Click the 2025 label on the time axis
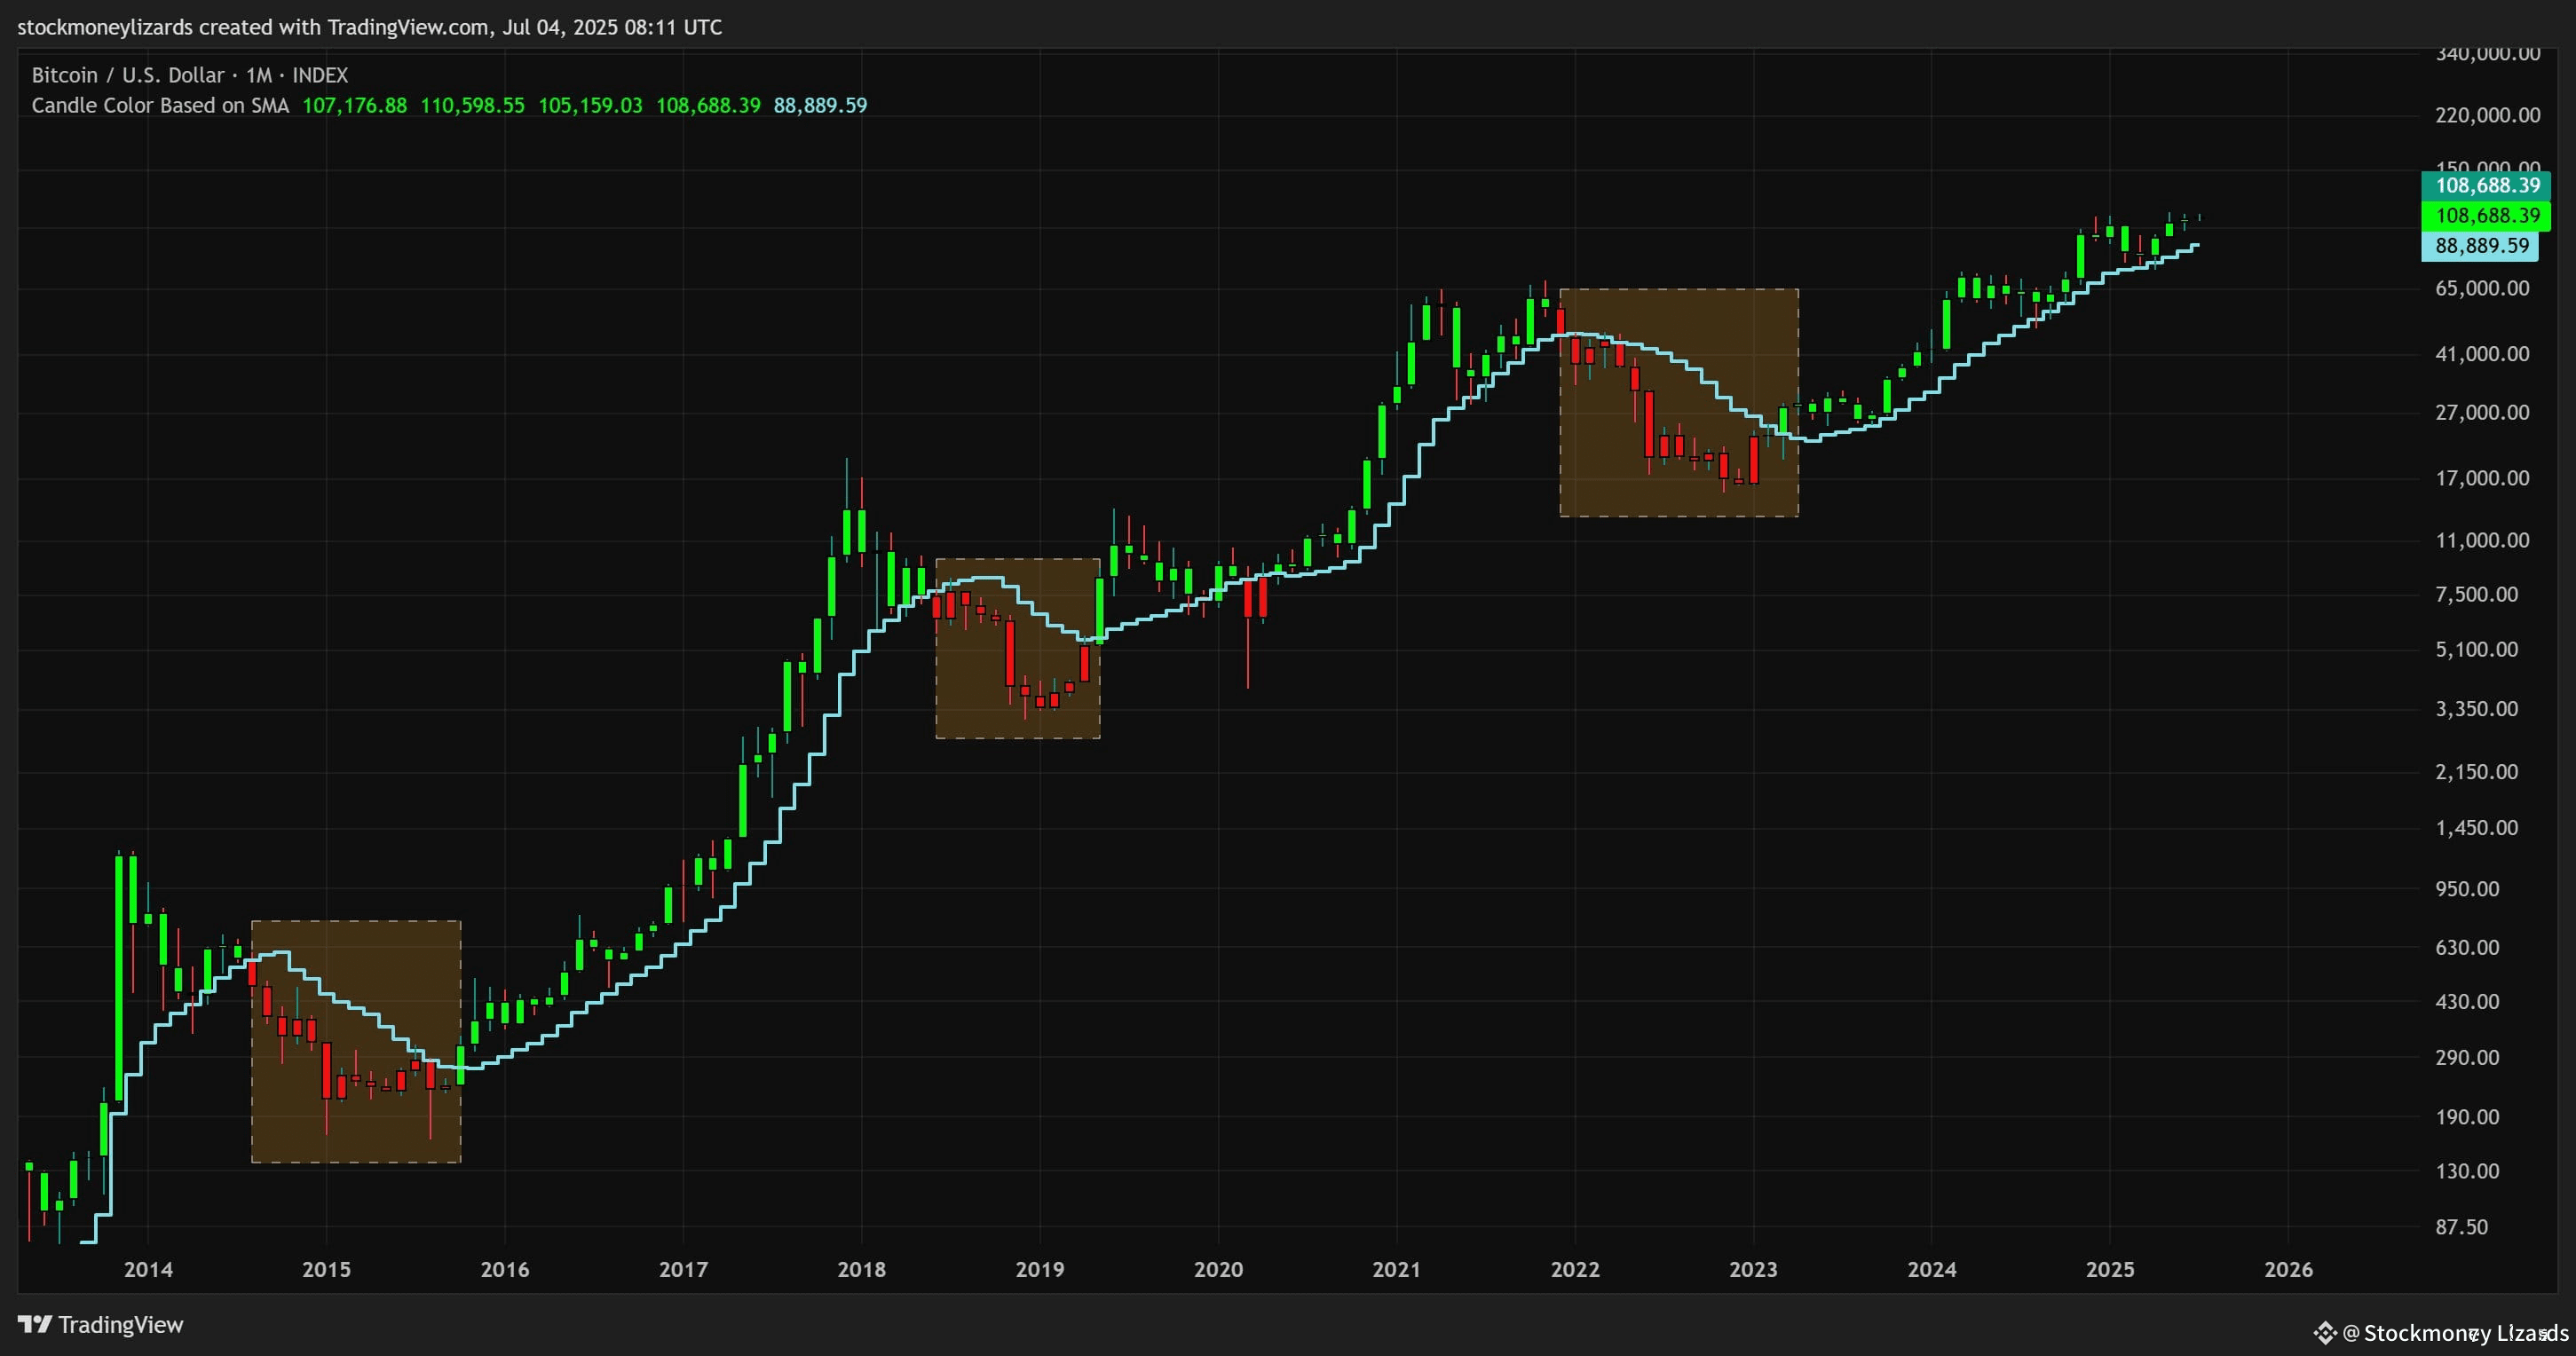The width and height of the screenshot is (2576, 1356). 2110,1270
